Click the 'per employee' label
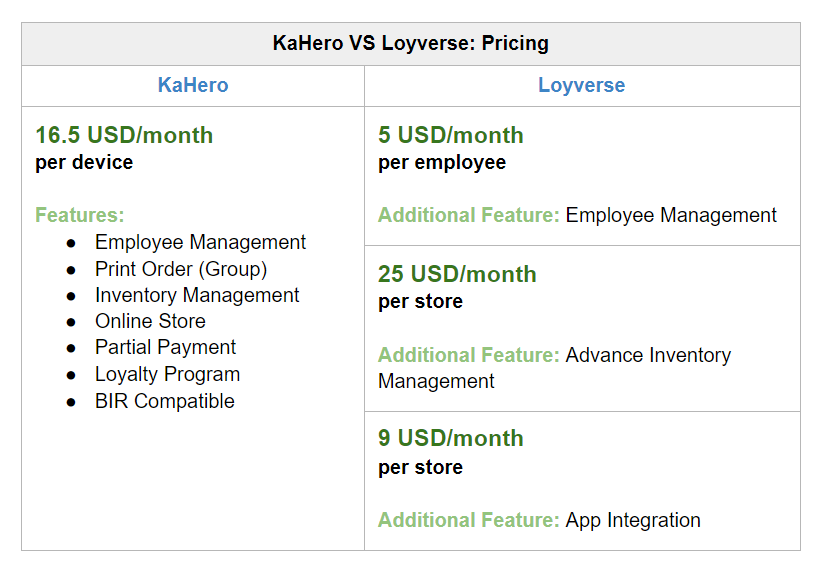This screenshot has width=822, height=568. [442, 163]
